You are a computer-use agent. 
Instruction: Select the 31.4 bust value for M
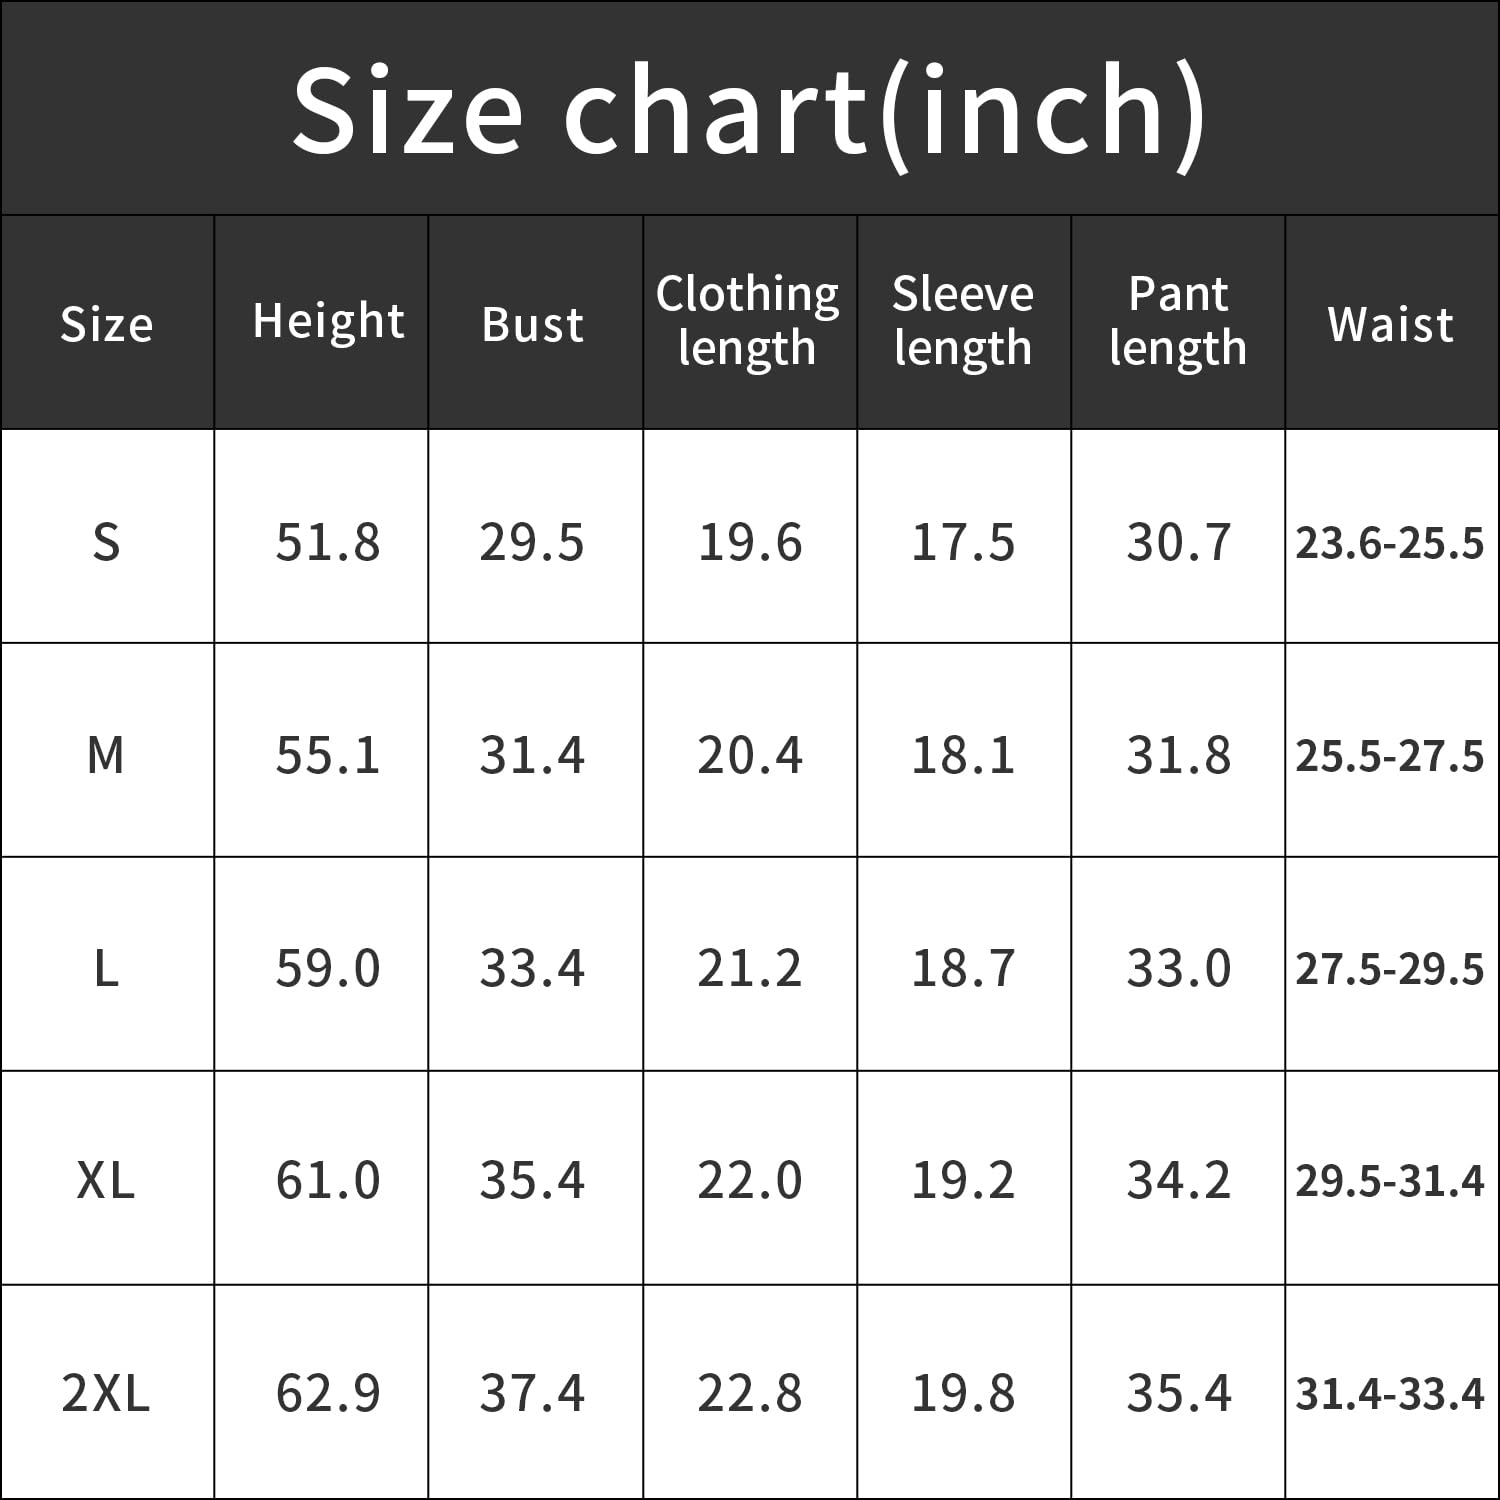[x=532, y=755]
